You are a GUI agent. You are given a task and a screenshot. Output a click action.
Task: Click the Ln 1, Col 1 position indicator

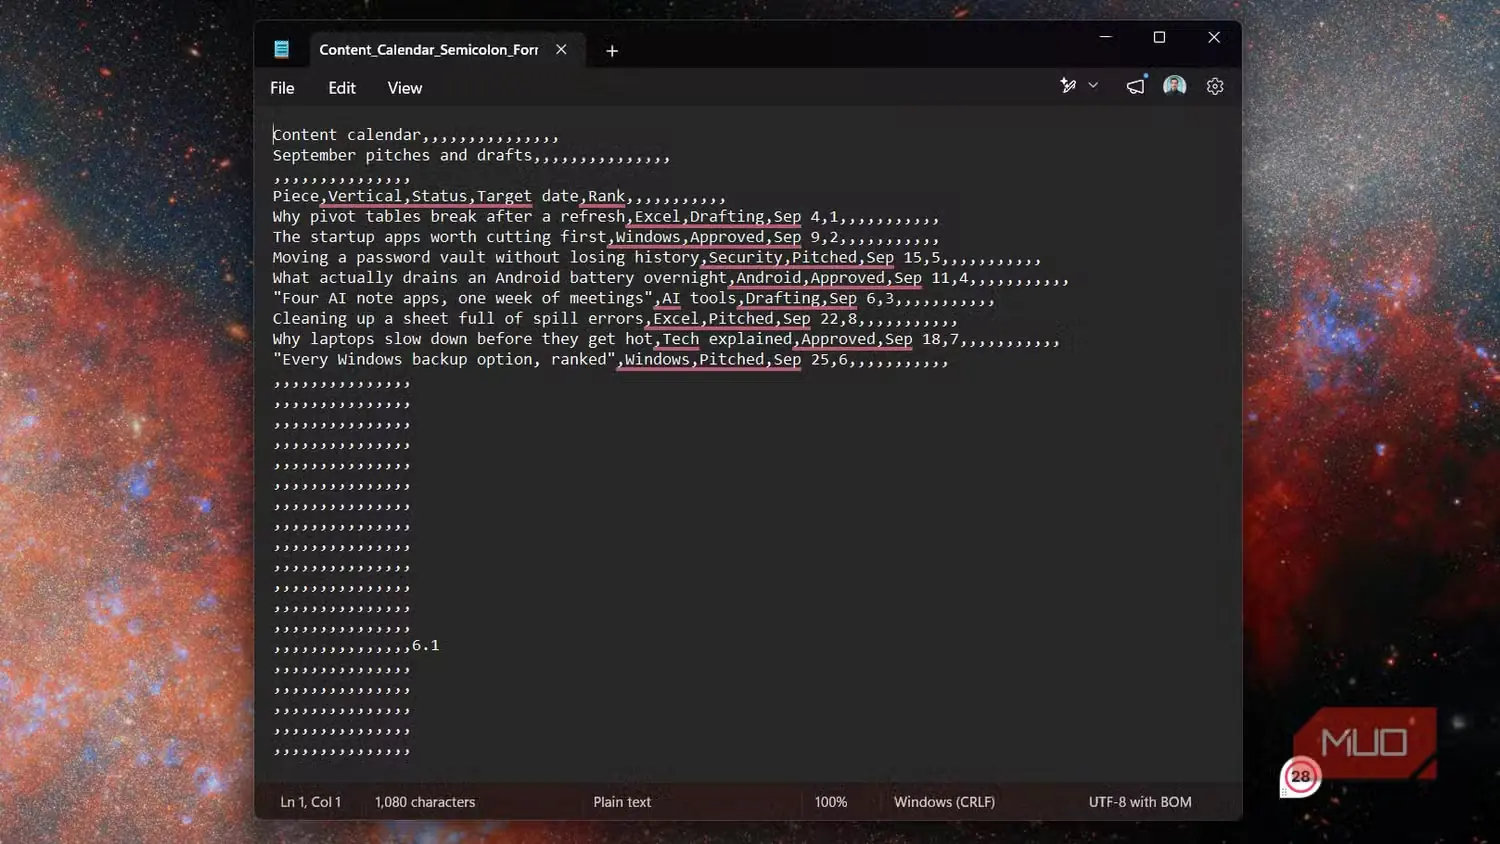[x=311, y=802]
